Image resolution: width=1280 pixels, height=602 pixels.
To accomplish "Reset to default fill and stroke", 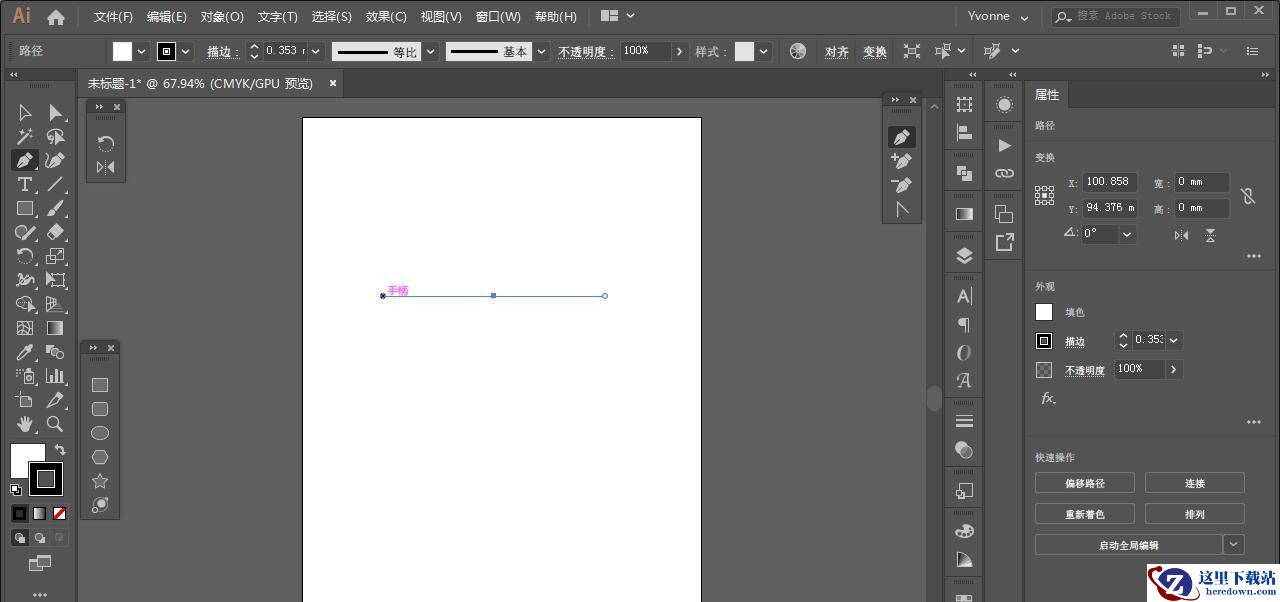I will pos(16,489).
